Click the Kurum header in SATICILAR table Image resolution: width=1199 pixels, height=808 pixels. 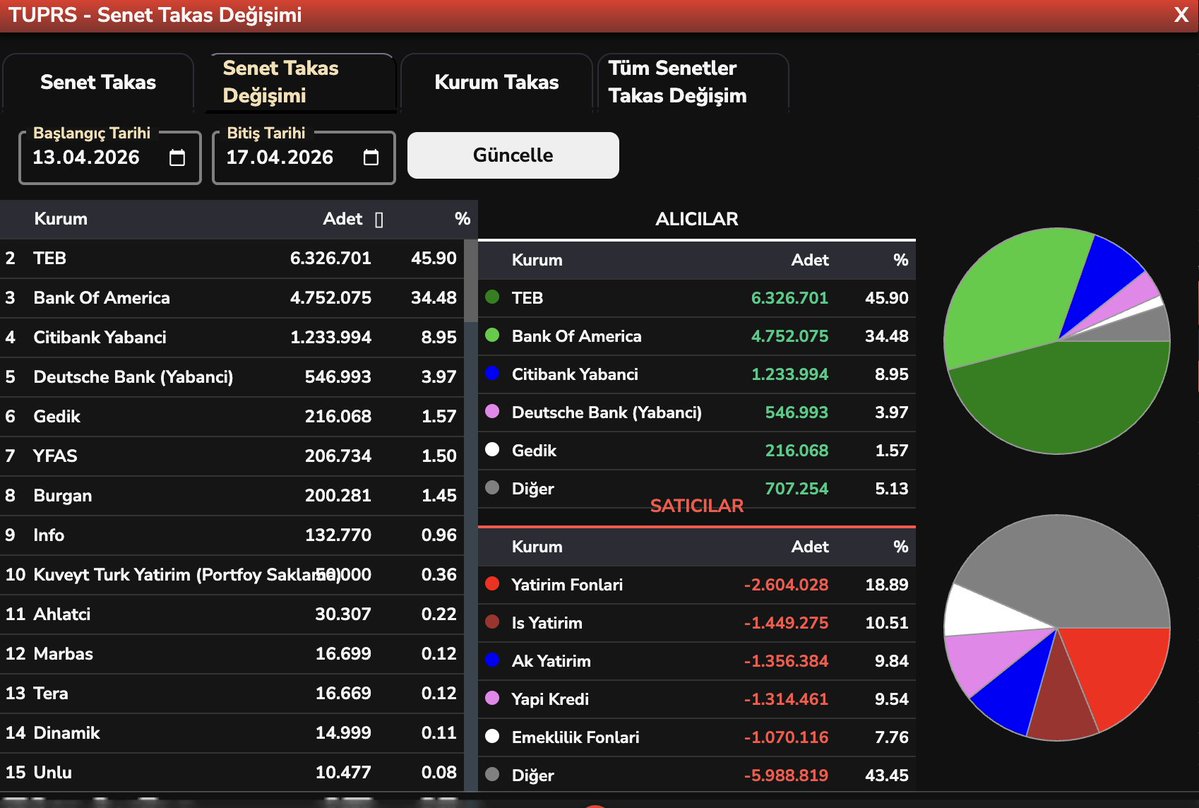pyautogui.click(x=537, y=547)
